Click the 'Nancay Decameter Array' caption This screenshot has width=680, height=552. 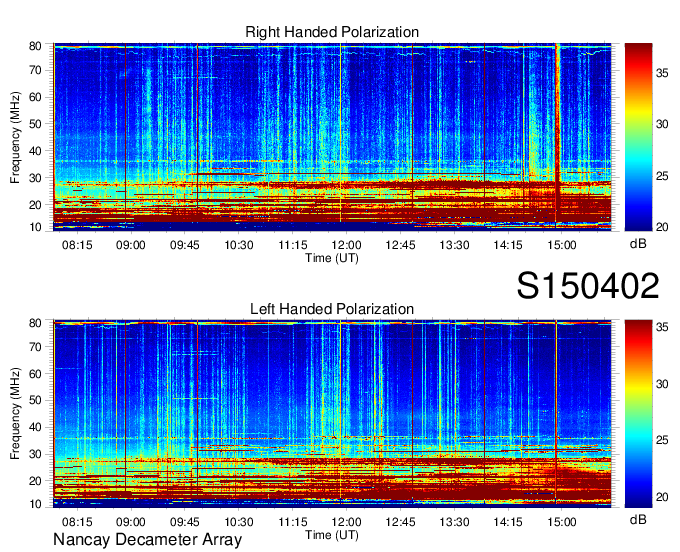pos(147,540)
